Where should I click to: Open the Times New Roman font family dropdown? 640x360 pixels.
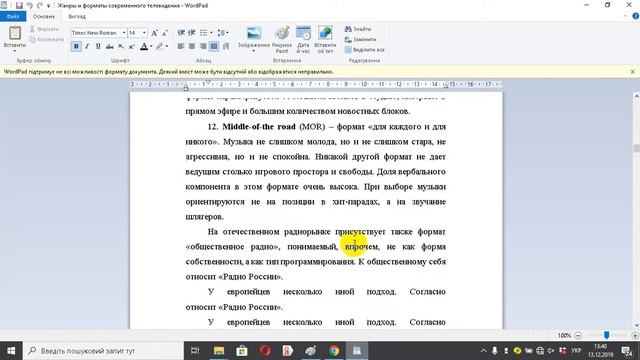pyautogui.click(x=124, y=33)
